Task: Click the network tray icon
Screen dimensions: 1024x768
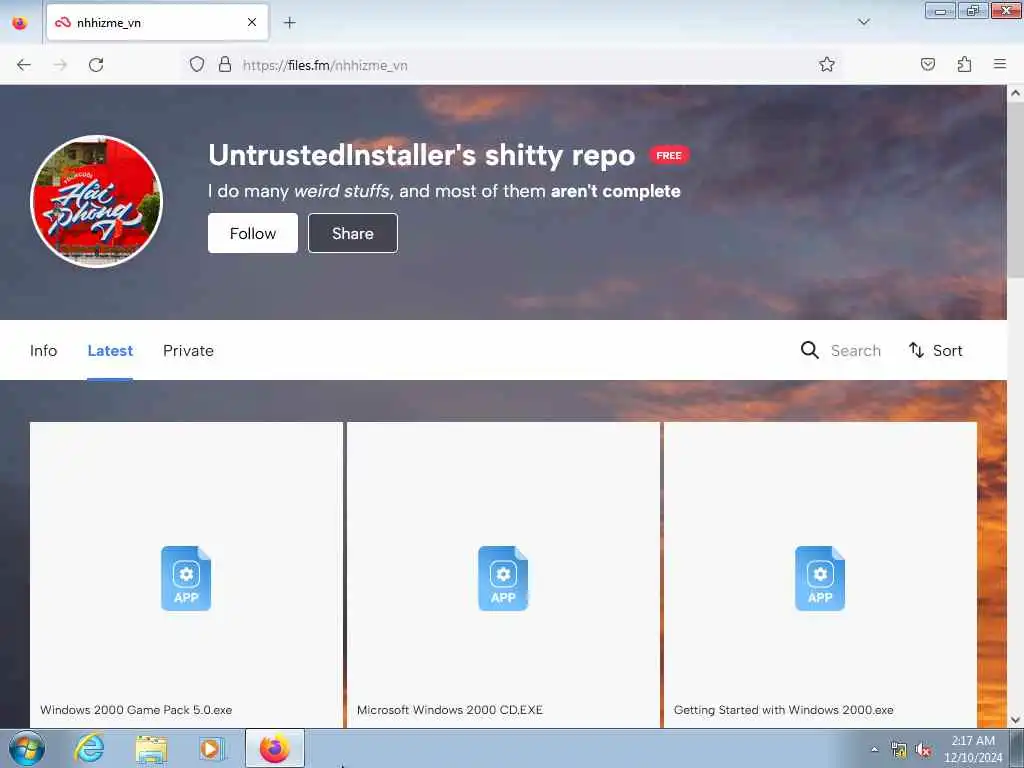Action: coord(899,750)
